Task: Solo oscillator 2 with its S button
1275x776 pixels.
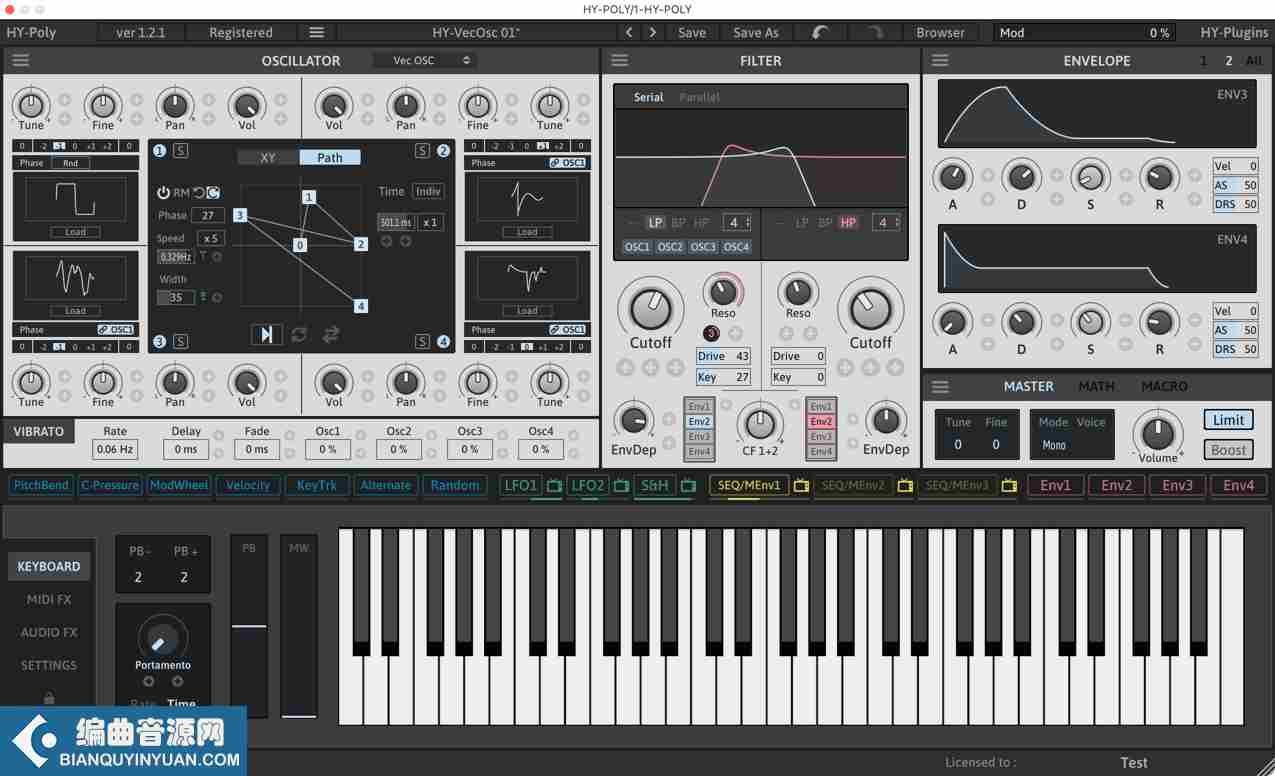Action: pyautogui.click(x=423, y=151)
